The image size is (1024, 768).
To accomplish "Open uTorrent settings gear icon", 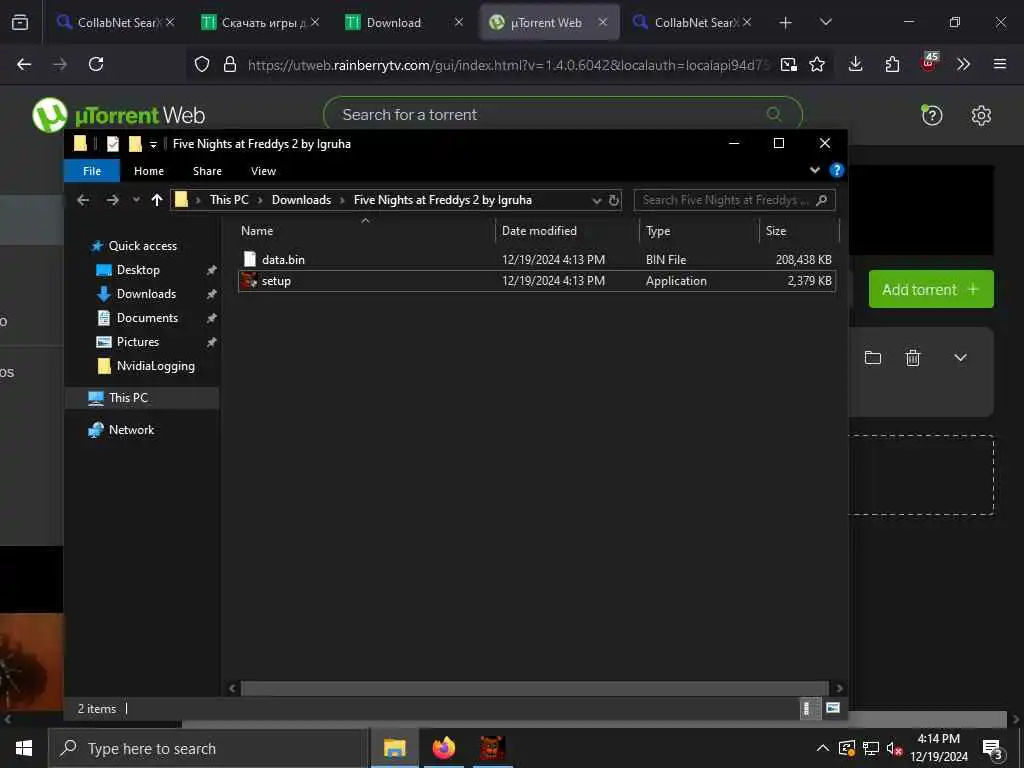I will point(981,116).
